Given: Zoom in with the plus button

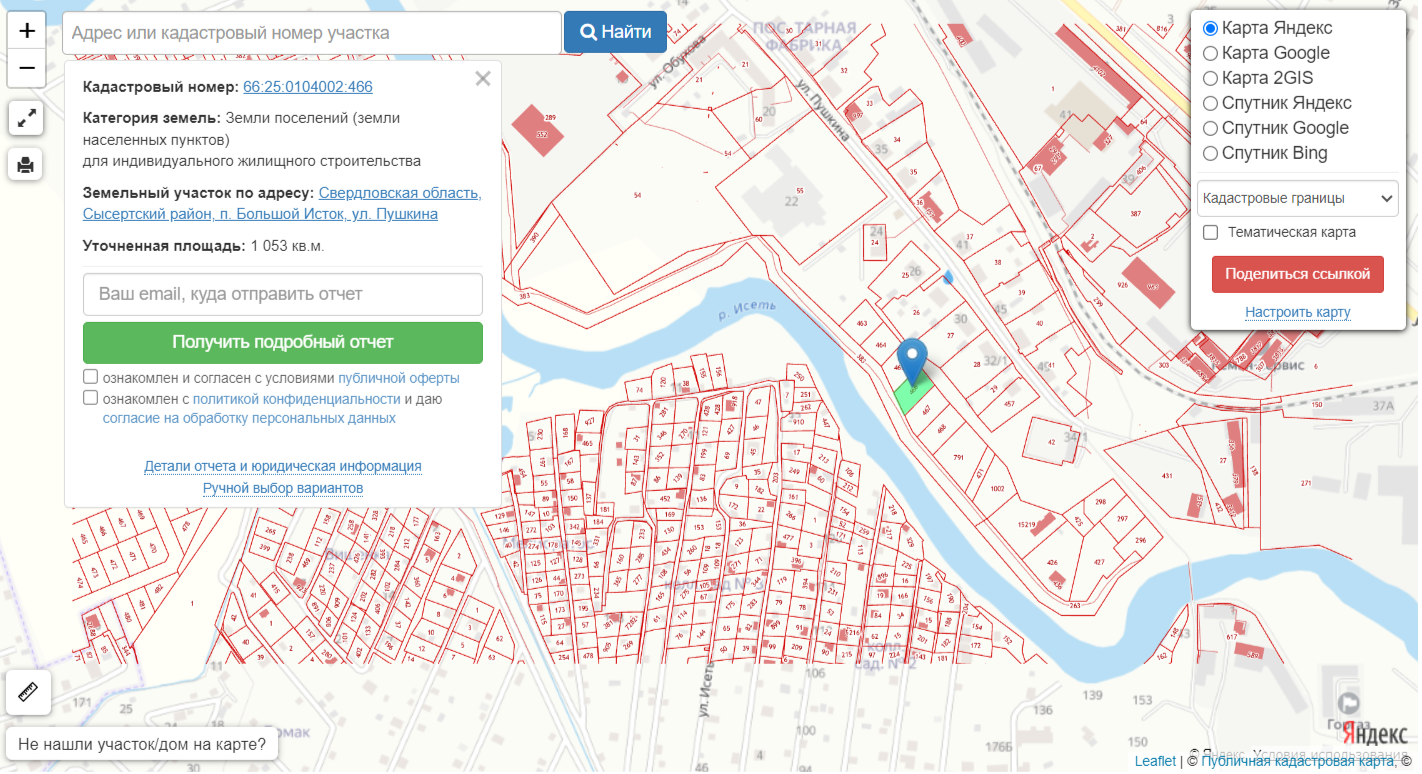Looking at the screenshot, I should [x=26, y=30].
